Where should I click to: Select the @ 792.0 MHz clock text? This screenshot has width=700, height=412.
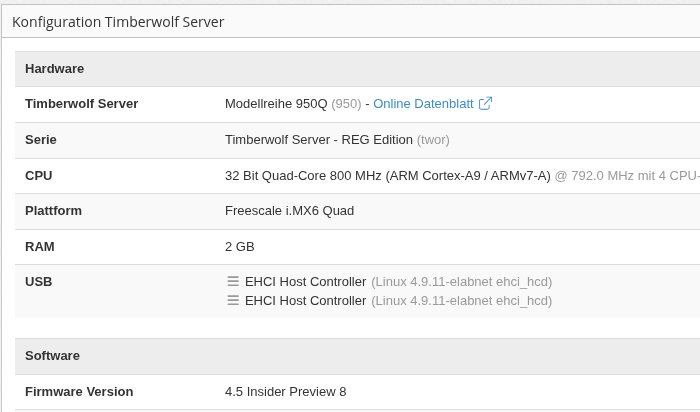click(x=627, y=176)
